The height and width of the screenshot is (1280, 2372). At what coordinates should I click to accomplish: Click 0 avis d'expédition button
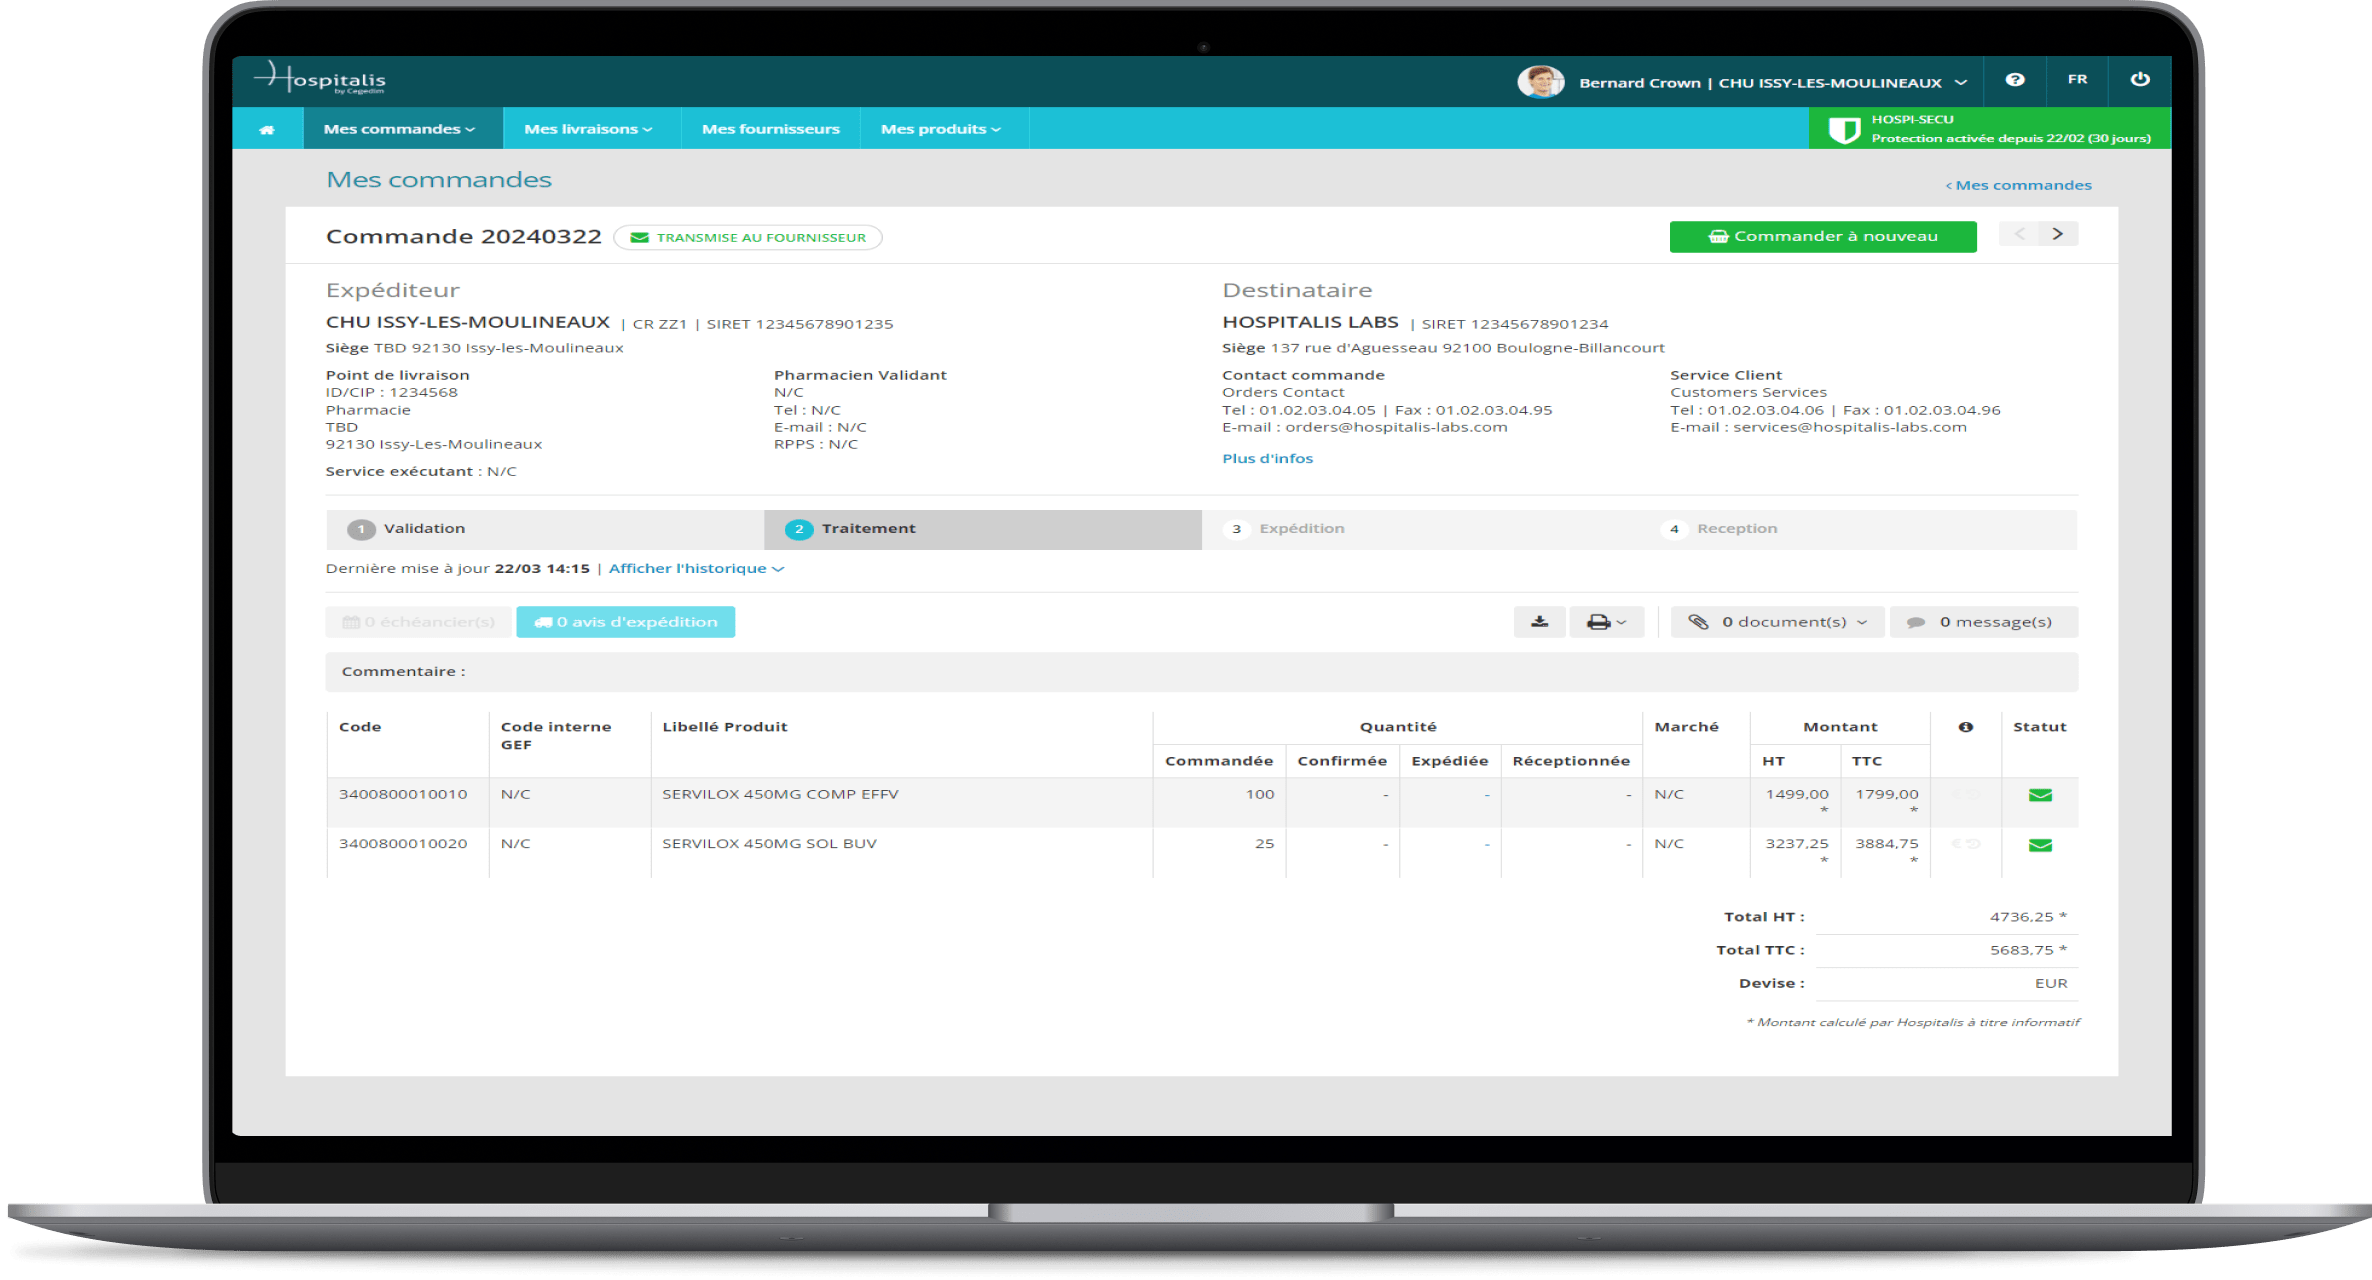(626, 622)
